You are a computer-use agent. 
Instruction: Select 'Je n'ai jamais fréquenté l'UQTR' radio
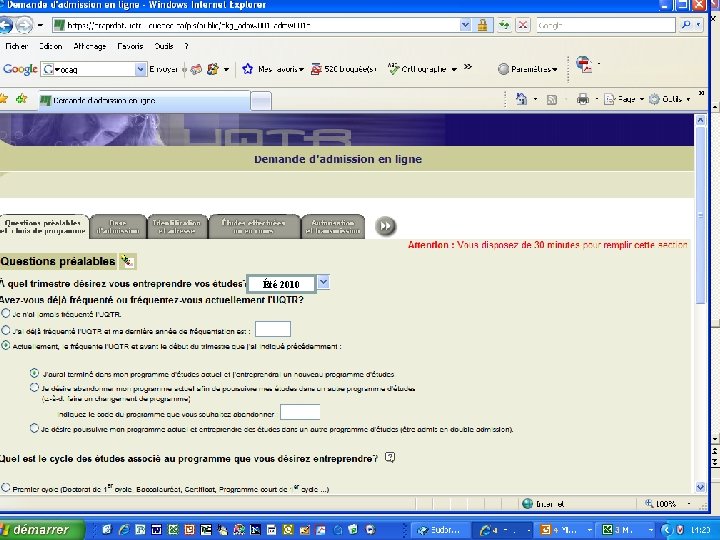point(6,314)
